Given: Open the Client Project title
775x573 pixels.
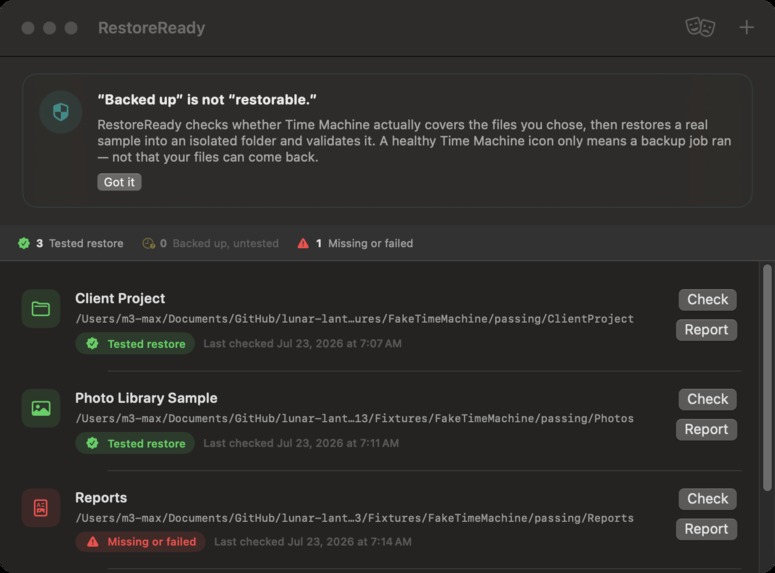Looking at the screenshot, I should point(120,298).
